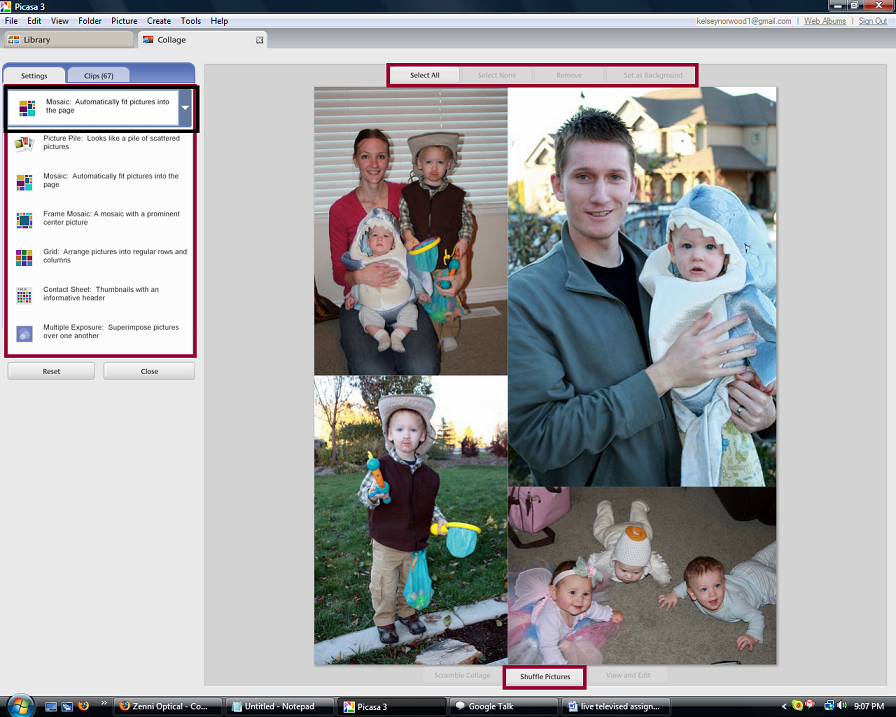Select the crawling babies on carpet photo
This screenshot has width=896, height=717.
click(642, 576)
